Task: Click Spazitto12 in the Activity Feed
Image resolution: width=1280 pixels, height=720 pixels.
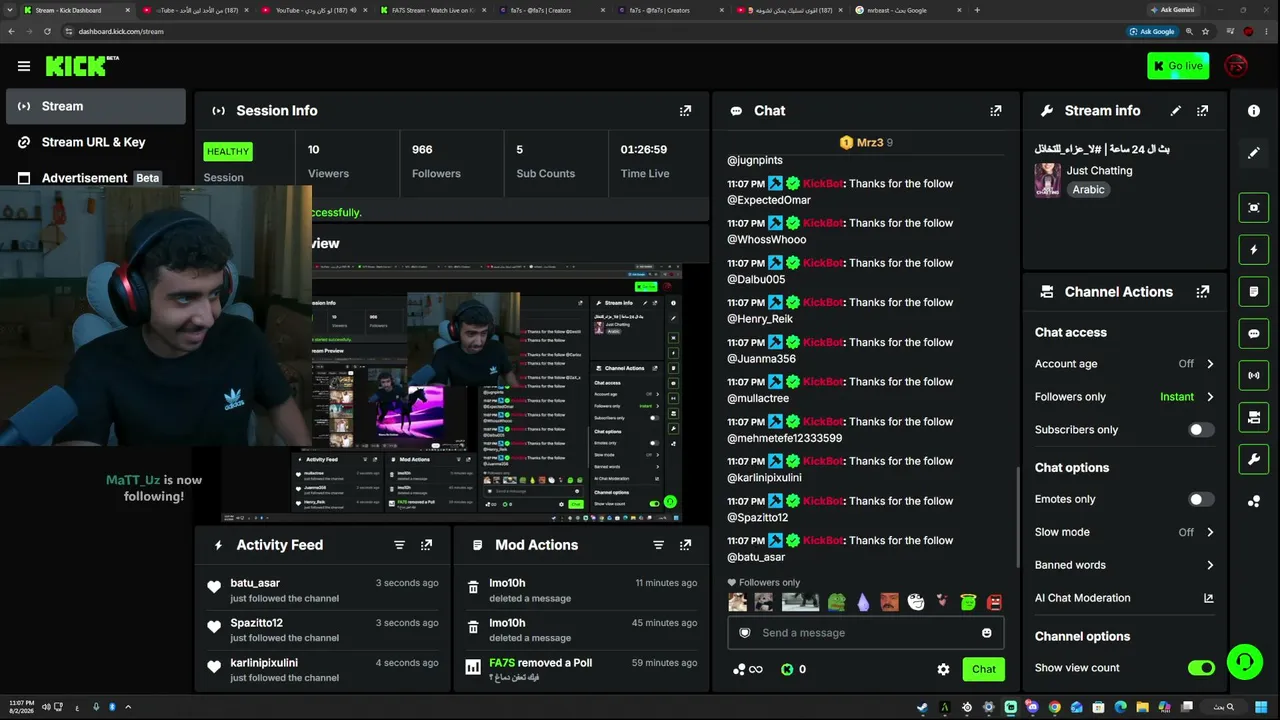Action: pos(256,623)
